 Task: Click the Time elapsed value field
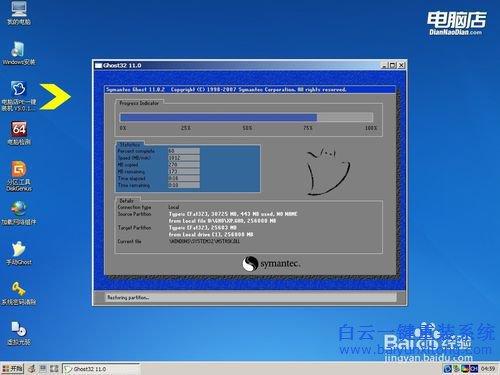tap(184, 178)
